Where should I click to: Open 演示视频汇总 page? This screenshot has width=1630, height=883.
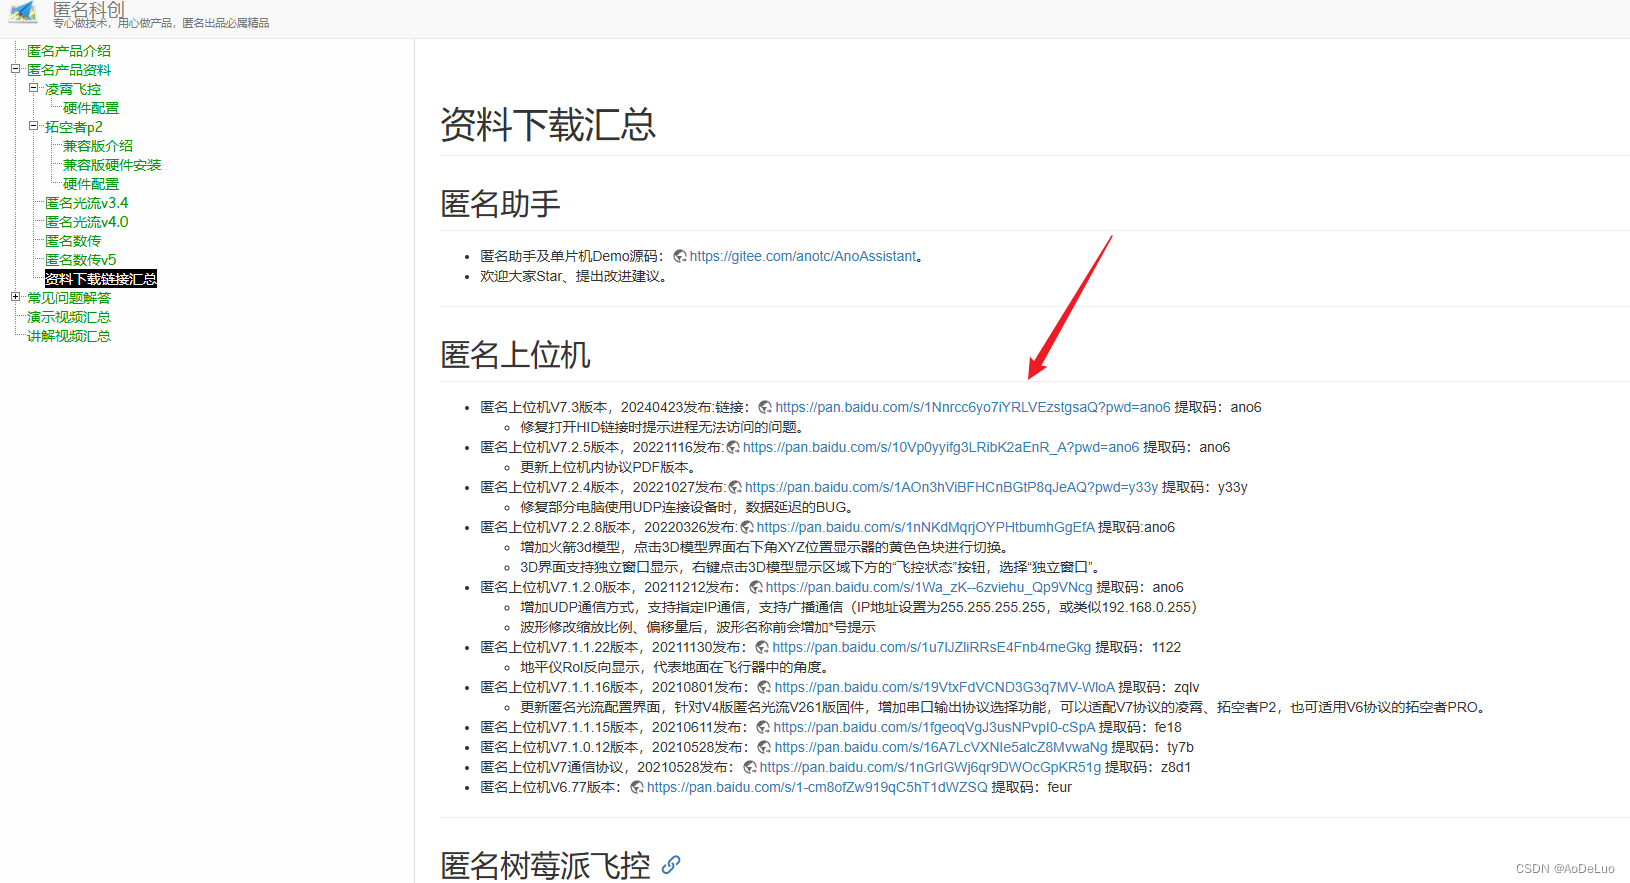coord(69,317)
